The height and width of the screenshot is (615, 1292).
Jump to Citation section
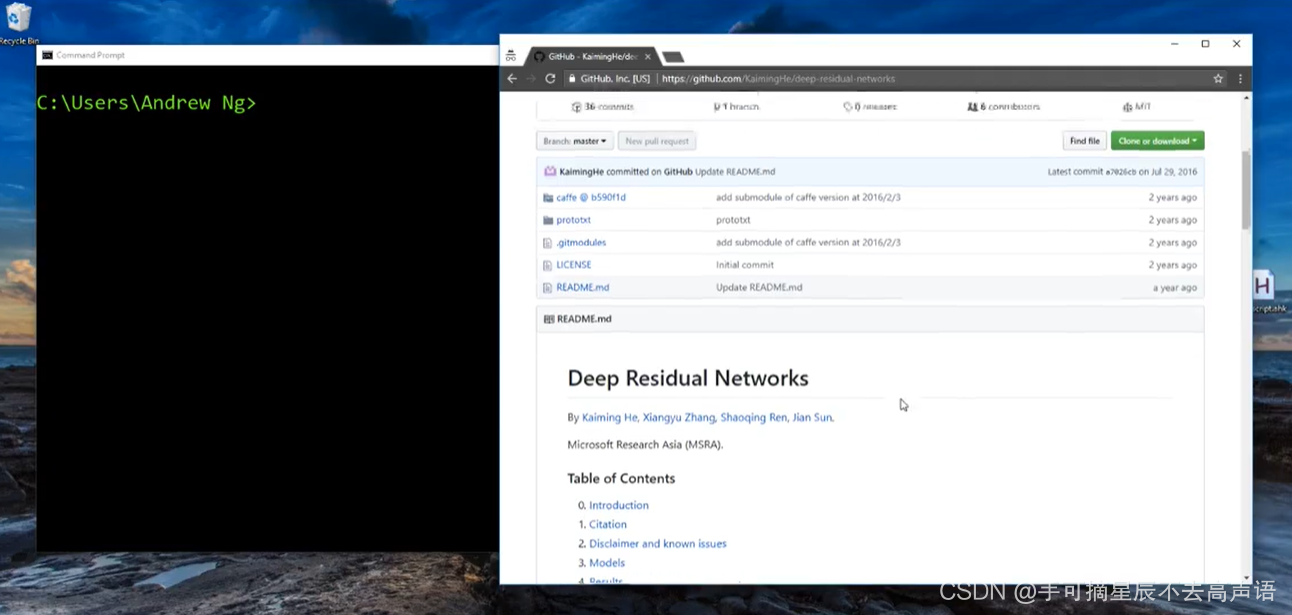(x=608, y=524)
